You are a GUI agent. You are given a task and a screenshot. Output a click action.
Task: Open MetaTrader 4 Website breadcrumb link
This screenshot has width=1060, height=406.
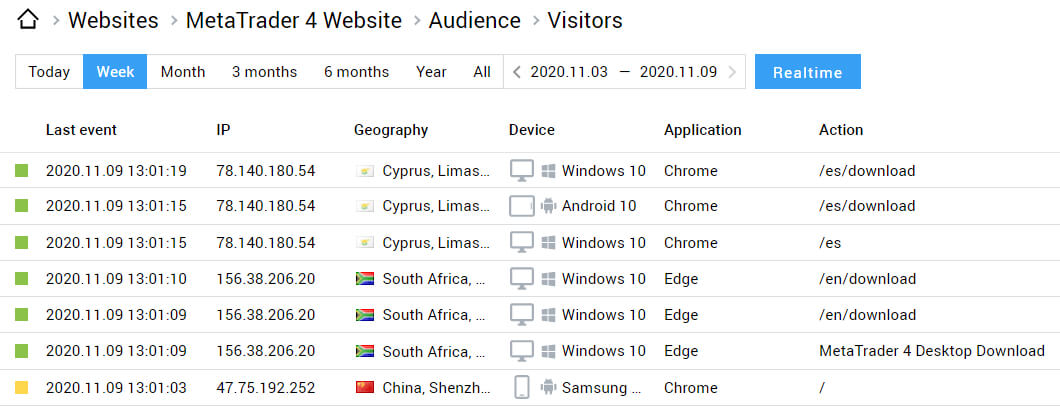[x=294, y=20]
